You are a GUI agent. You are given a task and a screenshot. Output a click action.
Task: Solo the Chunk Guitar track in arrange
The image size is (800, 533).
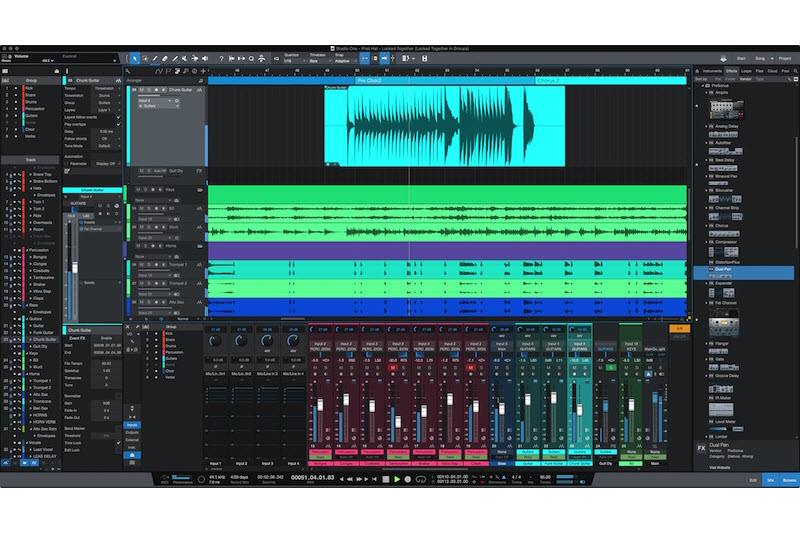(149, 90)
